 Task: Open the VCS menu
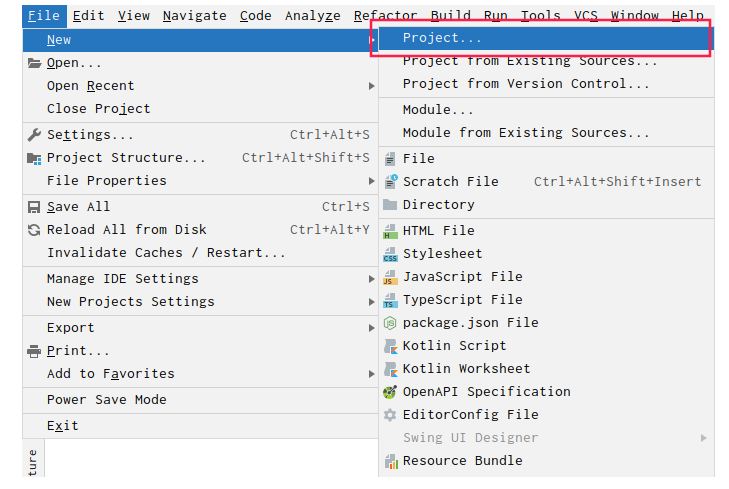(585, 16)
